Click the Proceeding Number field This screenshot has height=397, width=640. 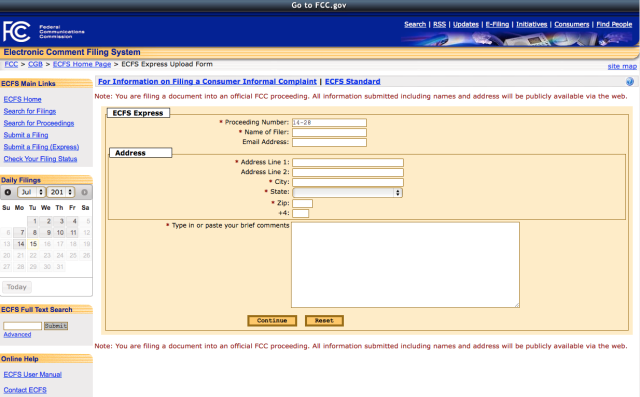coord(329,122)
